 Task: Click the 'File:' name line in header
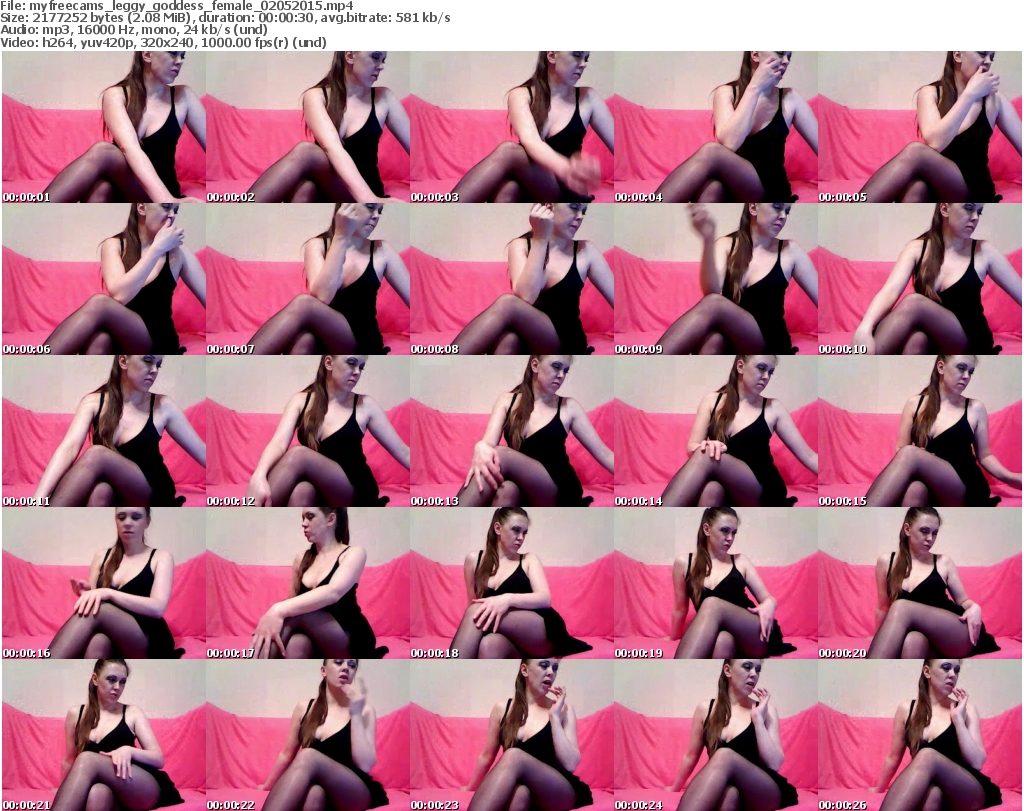177,6
